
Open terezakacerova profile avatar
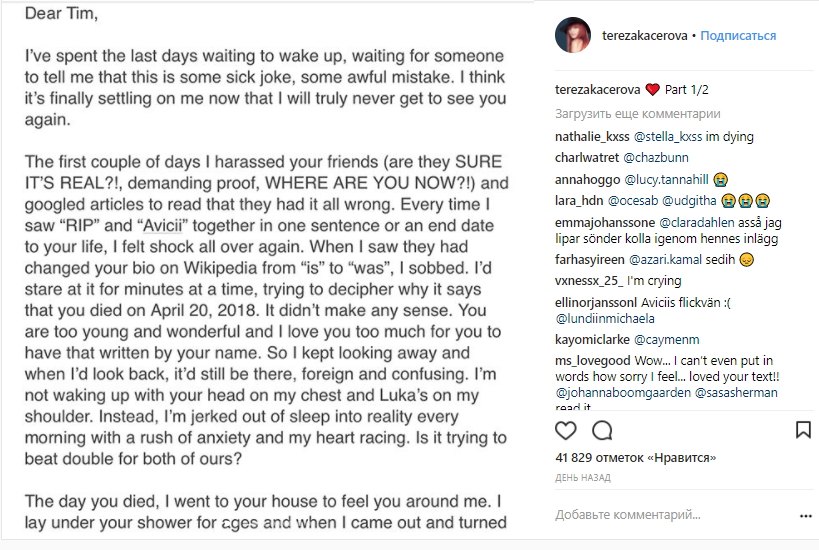point(573,36)
